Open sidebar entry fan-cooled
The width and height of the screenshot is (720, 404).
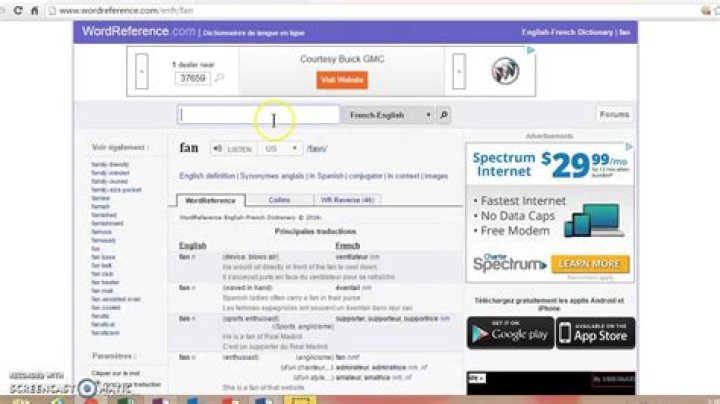(x=106, y=308)
